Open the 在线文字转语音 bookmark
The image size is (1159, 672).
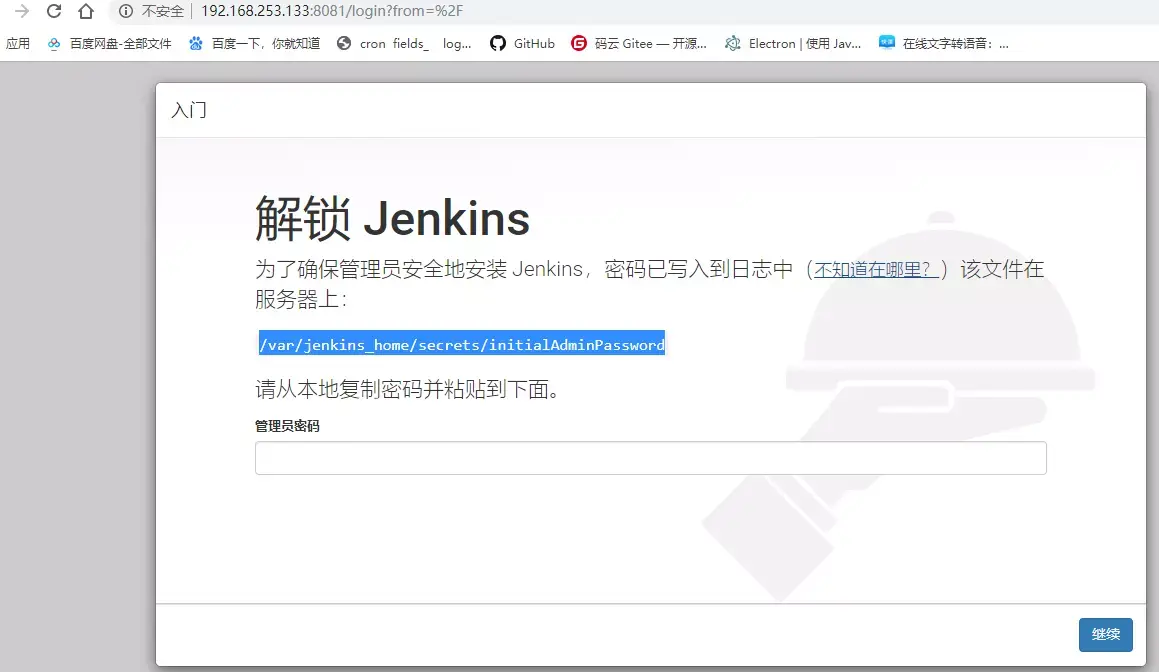[943, 44]
